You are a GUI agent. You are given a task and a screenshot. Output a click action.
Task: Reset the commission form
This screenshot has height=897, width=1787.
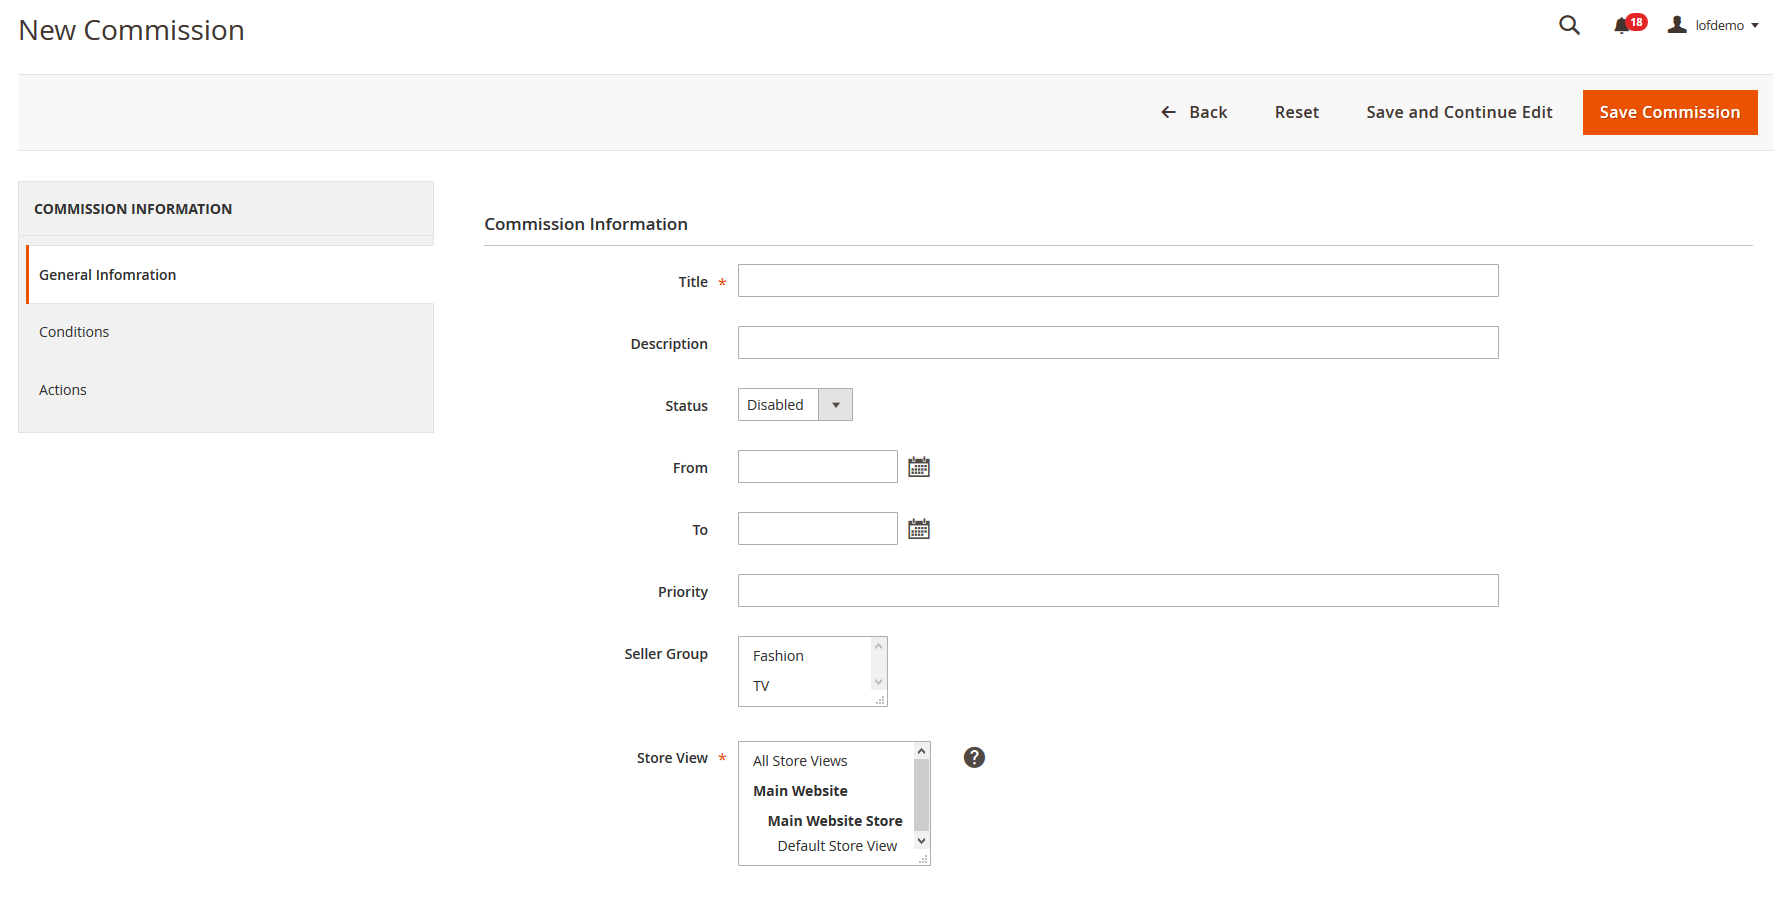(x=1296, y=113)
